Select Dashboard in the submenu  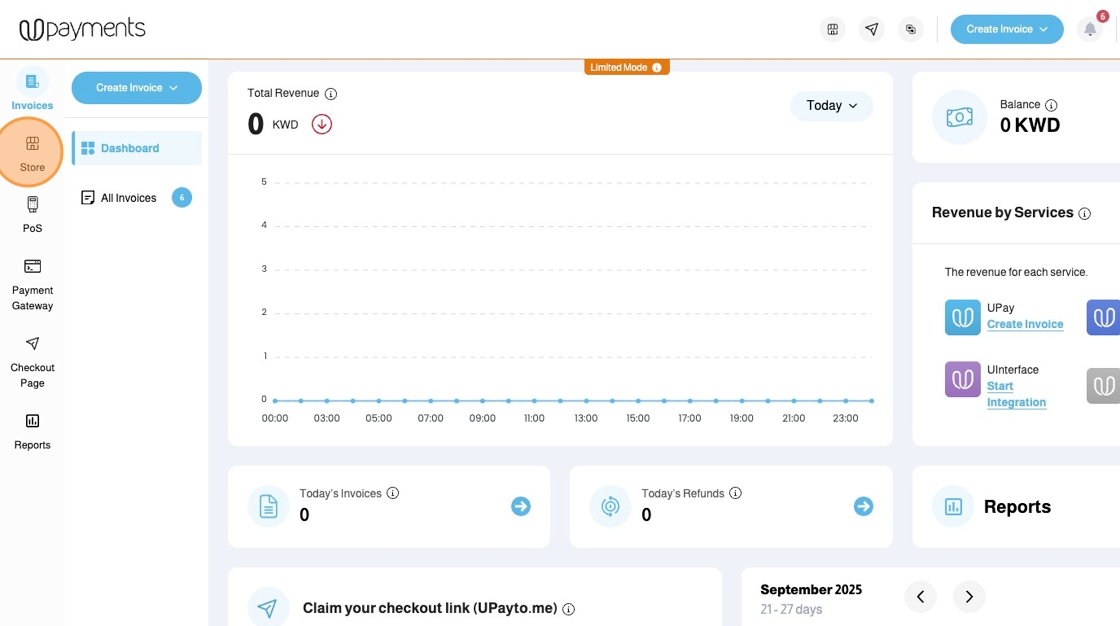click(x=137, y=148)
